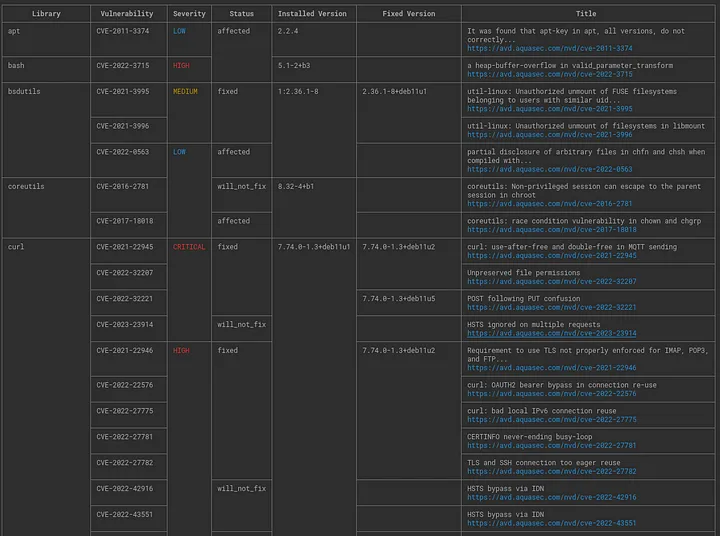This screenshot has width=720, height=536.
Task: Follow the URL ending in cve-2021-3996
Action: coord(550,135)
